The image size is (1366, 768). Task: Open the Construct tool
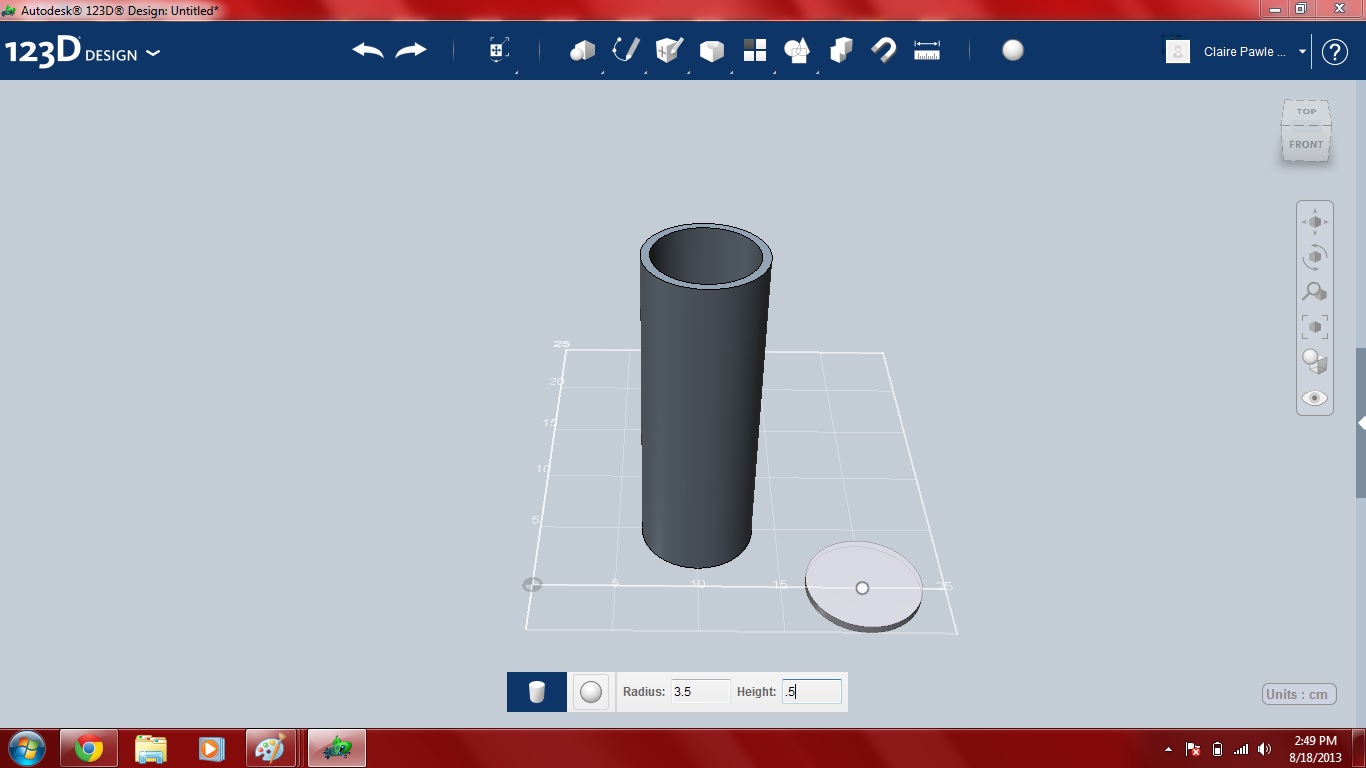(x=669, y=50)
